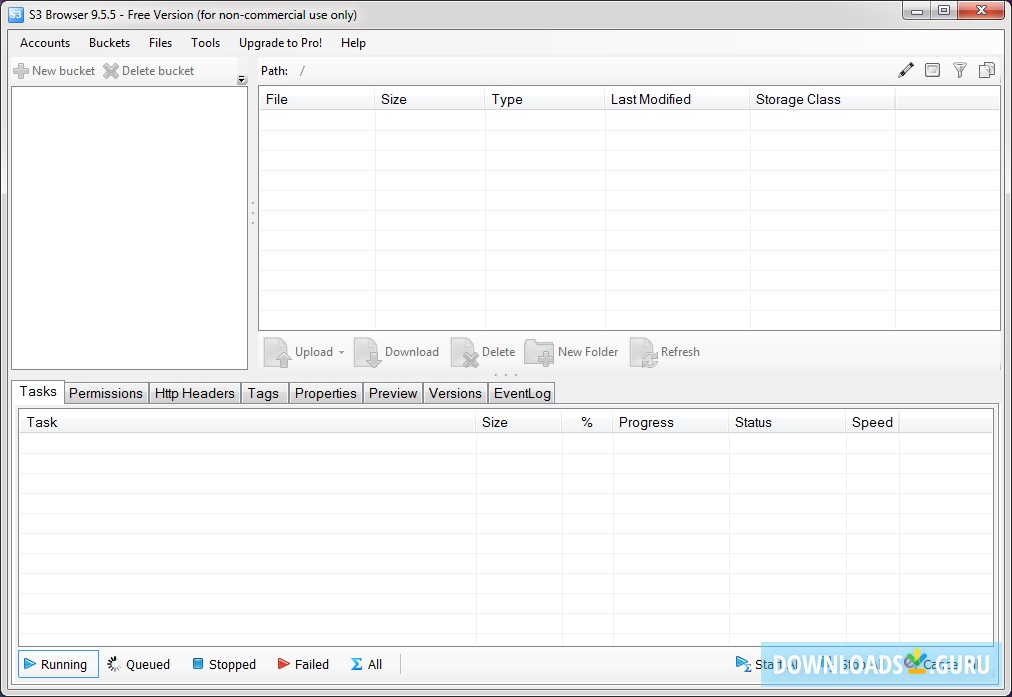Click the Upload file icon

(x=278, y=352)
